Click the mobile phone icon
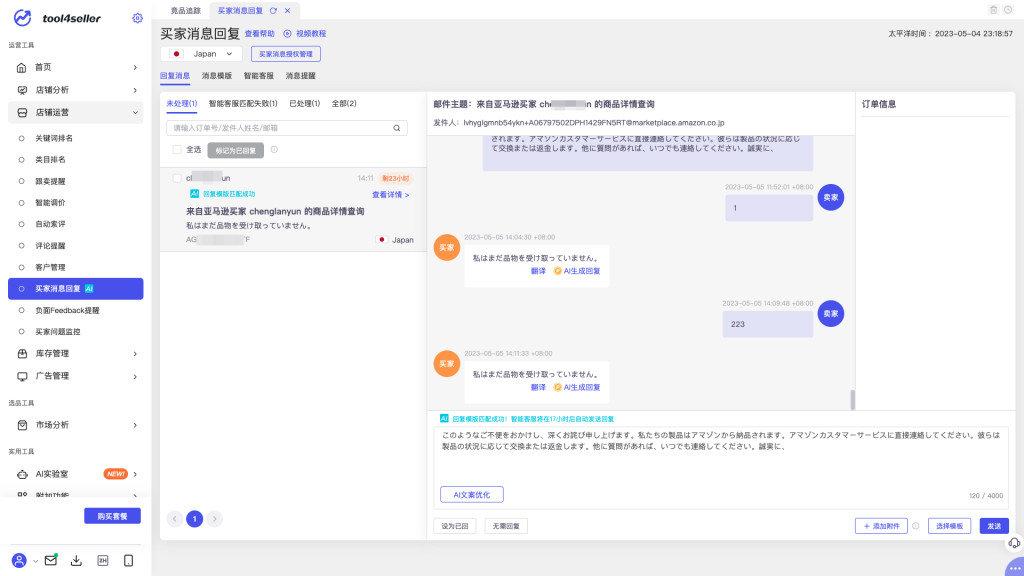 click(x=129, y=560)
